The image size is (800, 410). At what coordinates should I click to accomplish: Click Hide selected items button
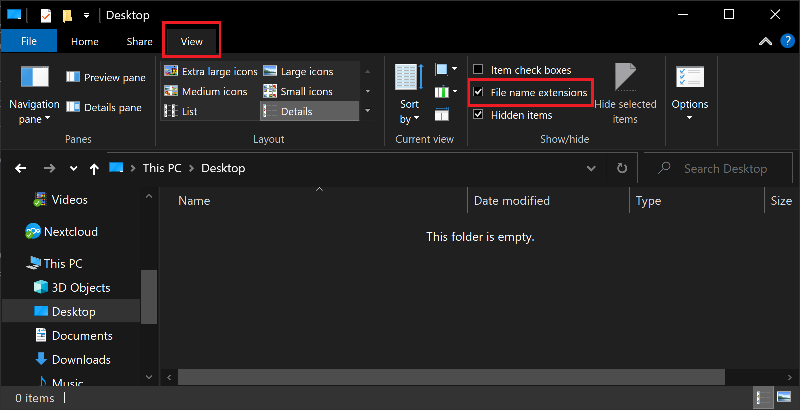[x=625, y=94]
